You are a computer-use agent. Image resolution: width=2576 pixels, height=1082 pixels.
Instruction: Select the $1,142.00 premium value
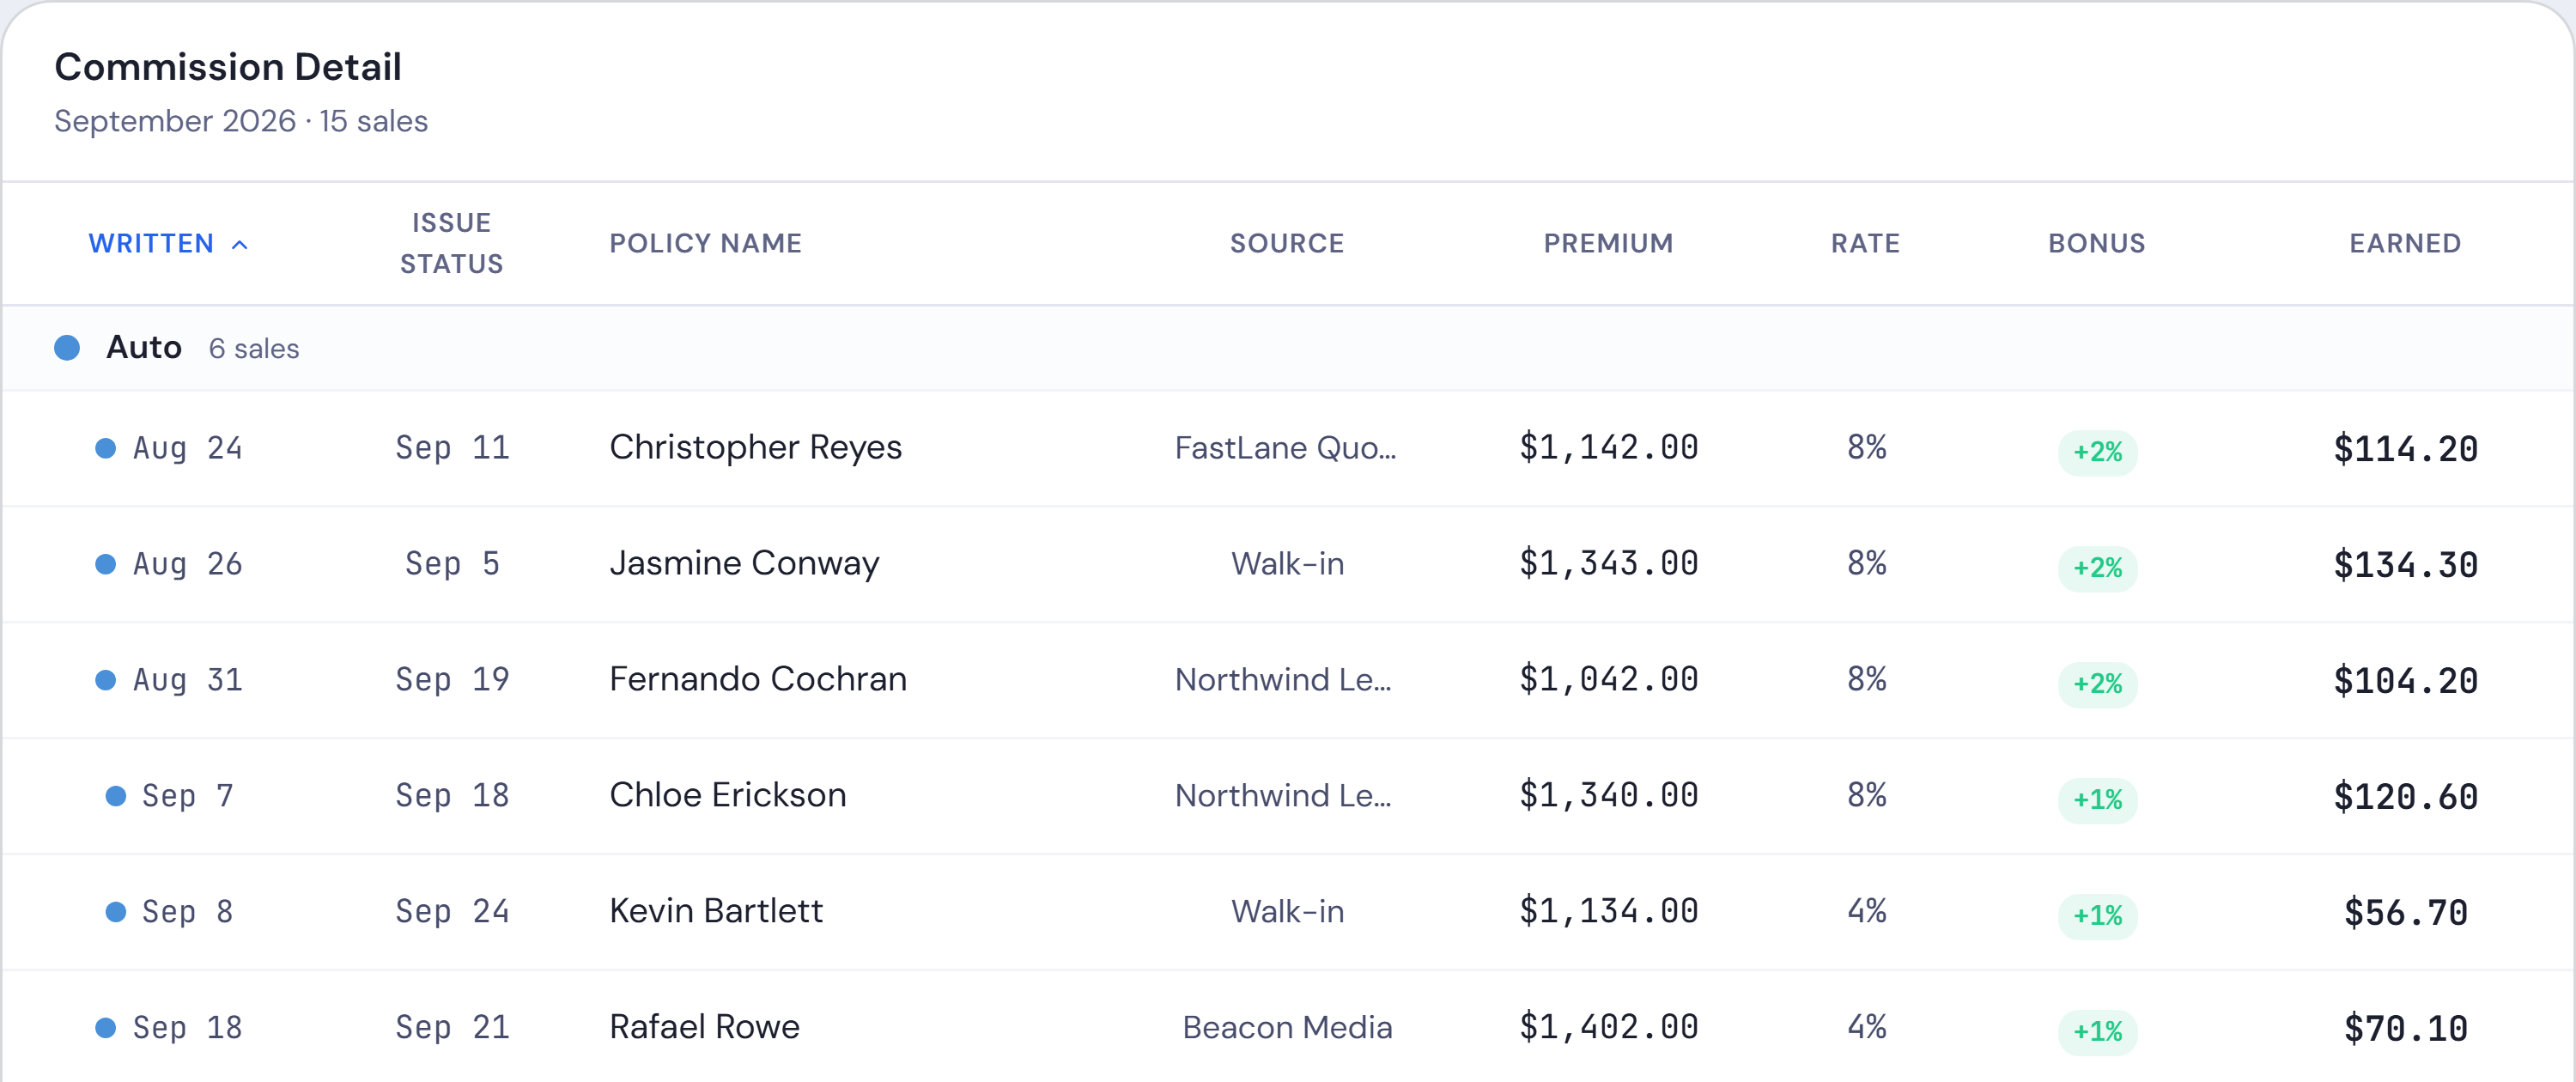coord(1608,448)
